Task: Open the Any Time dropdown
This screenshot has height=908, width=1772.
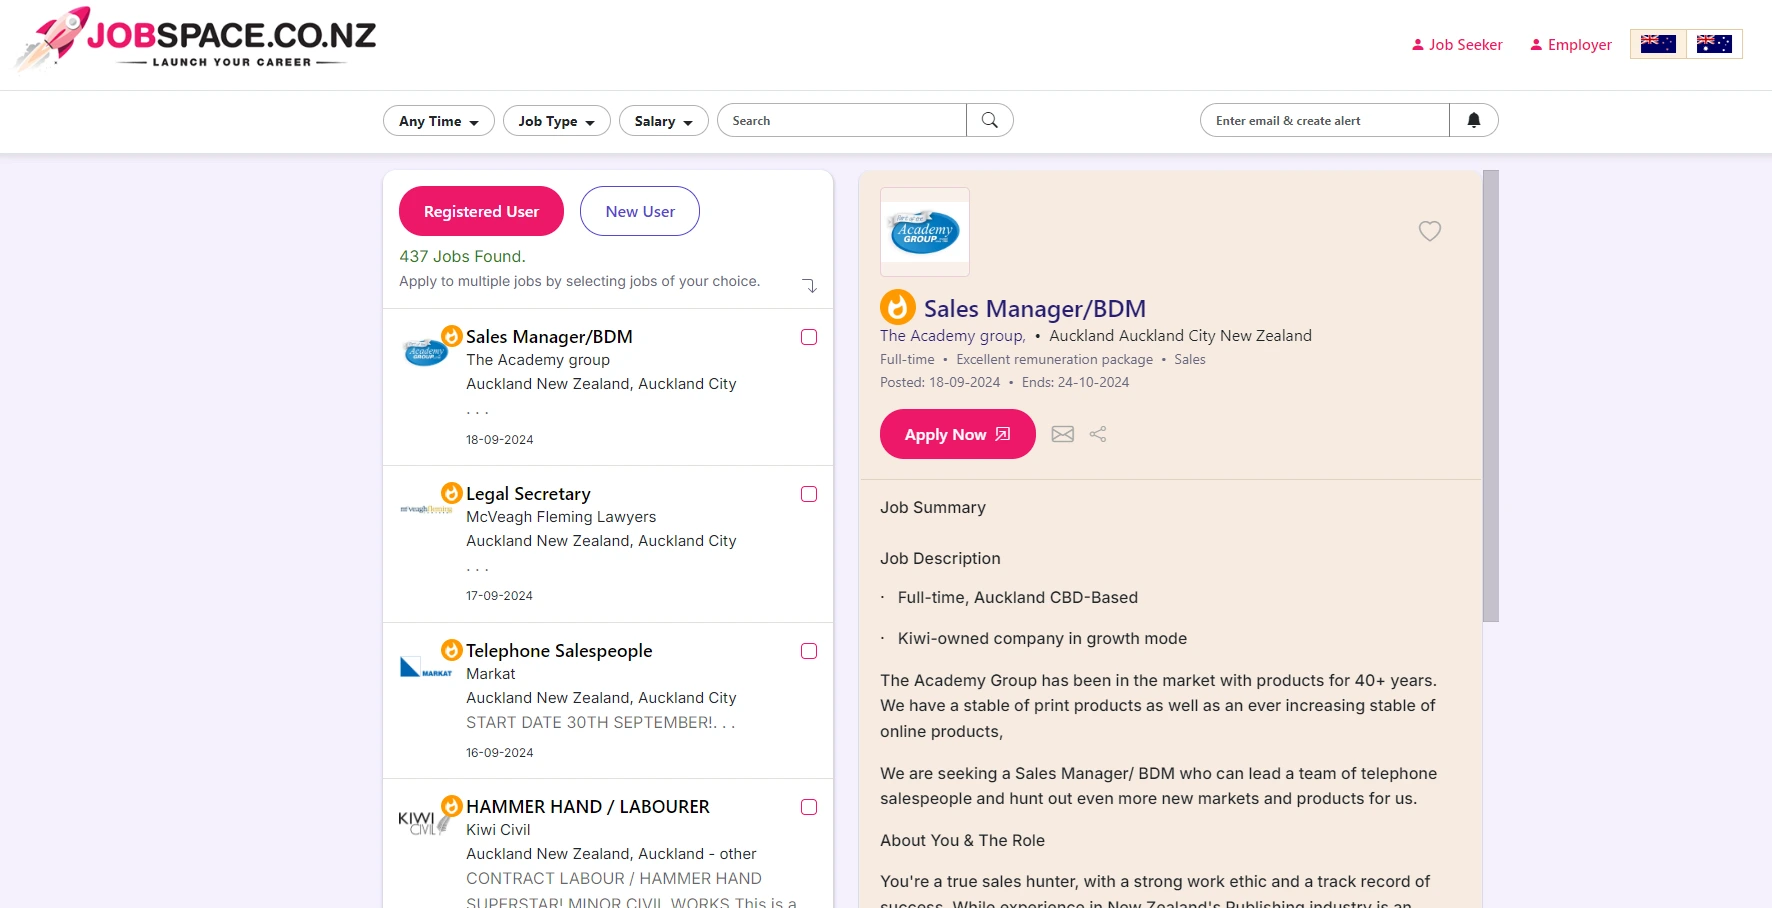Action: tap(439, 121)
